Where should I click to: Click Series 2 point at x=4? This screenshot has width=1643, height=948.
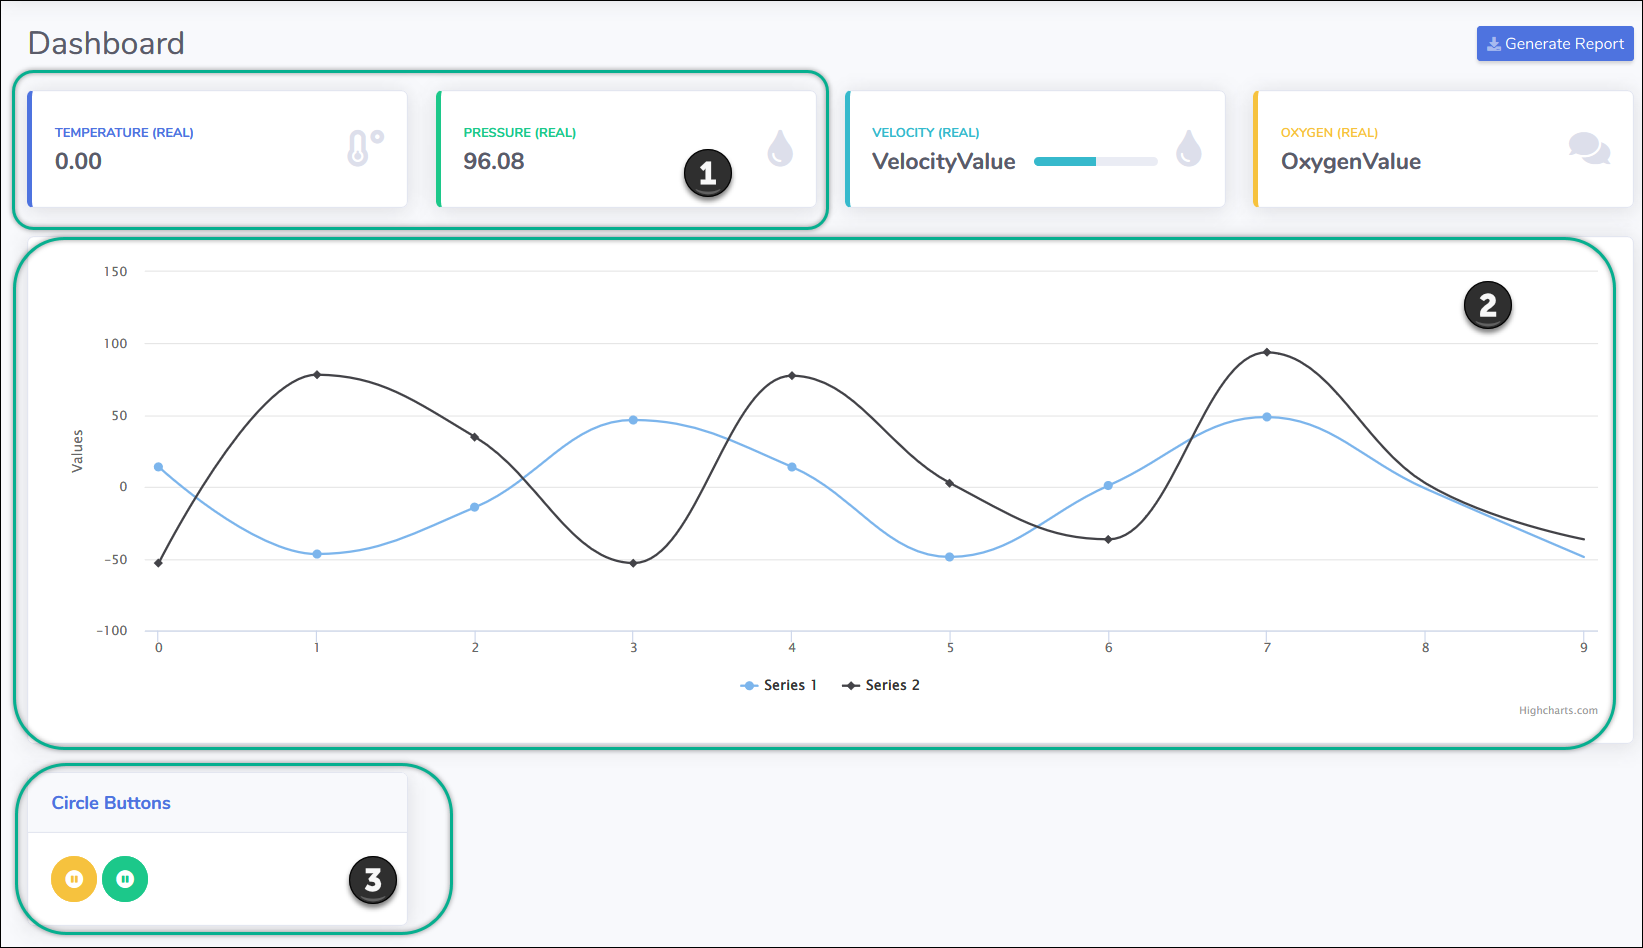coord(792,376)
